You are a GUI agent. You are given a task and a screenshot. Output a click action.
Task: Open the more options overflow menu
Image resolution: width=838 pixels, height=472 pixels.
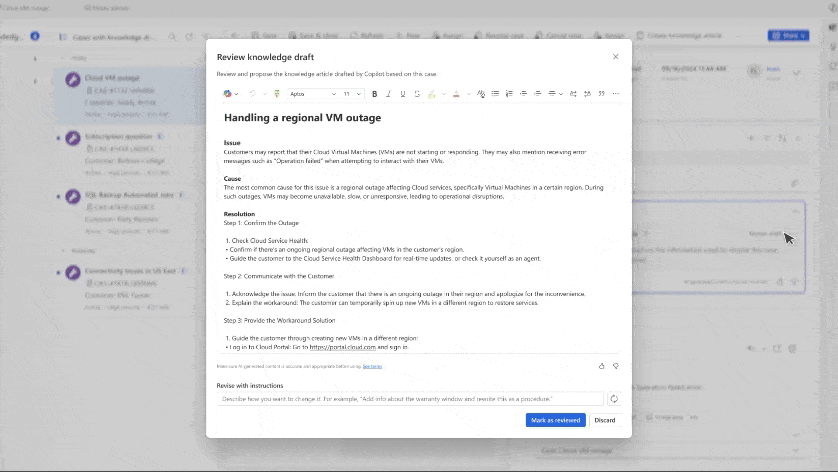[x=616, y=94]
